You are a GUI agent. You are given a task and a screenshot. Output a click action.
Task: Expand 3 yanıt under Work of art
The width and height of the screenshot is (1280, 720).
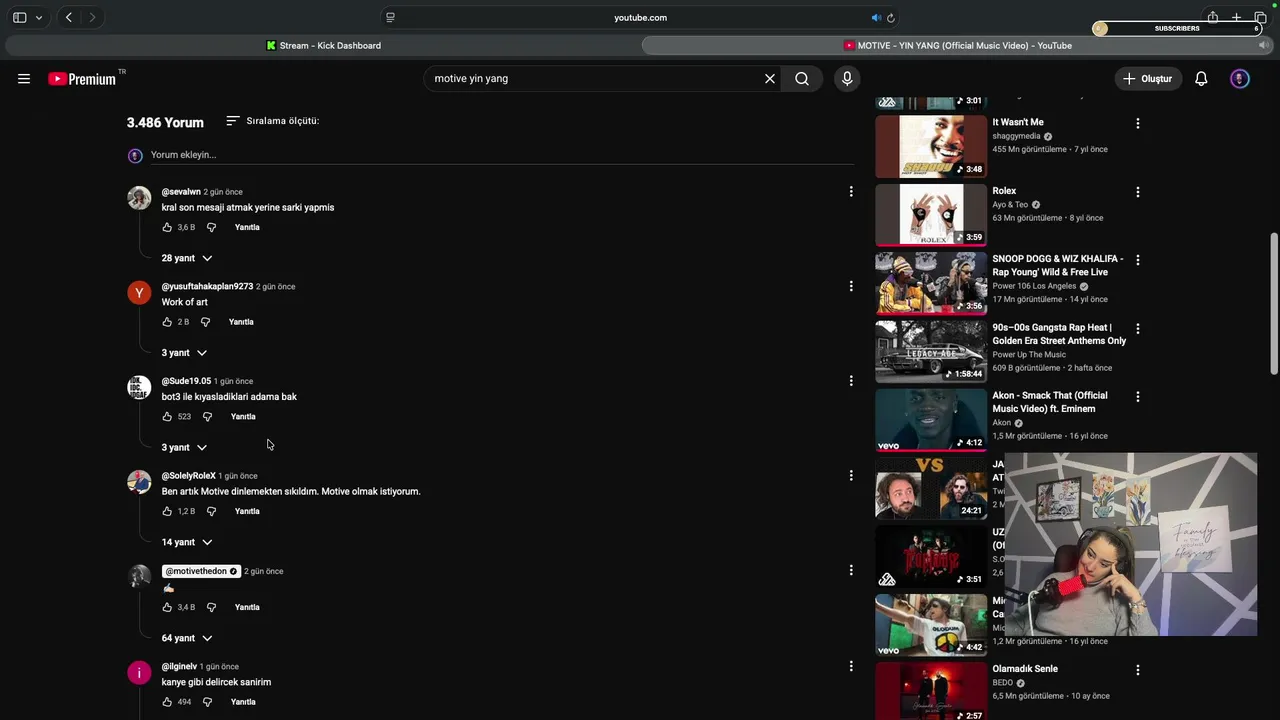(x=184, y=353)
